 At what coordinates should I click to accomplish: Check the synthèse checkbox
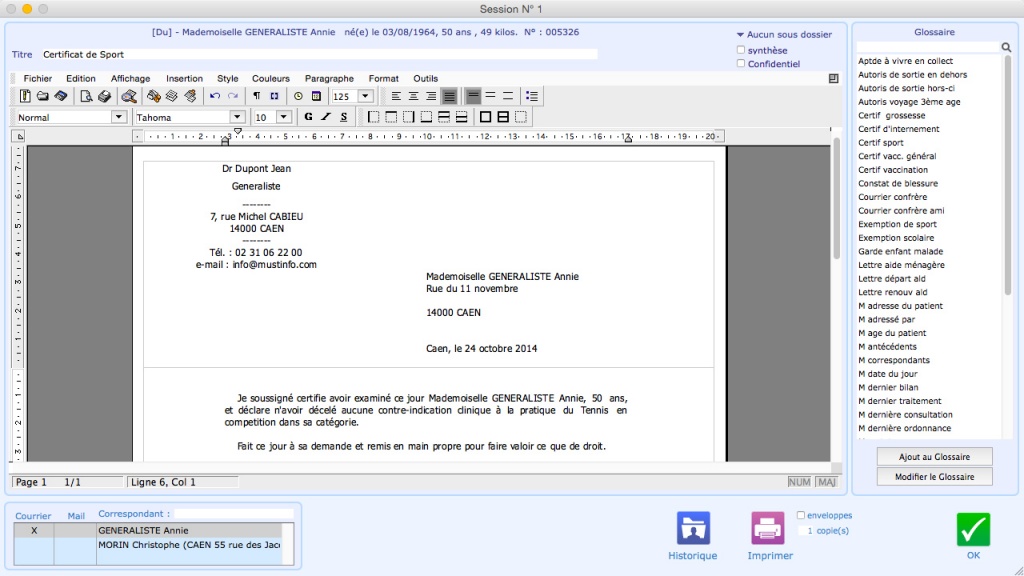point(741,50)
